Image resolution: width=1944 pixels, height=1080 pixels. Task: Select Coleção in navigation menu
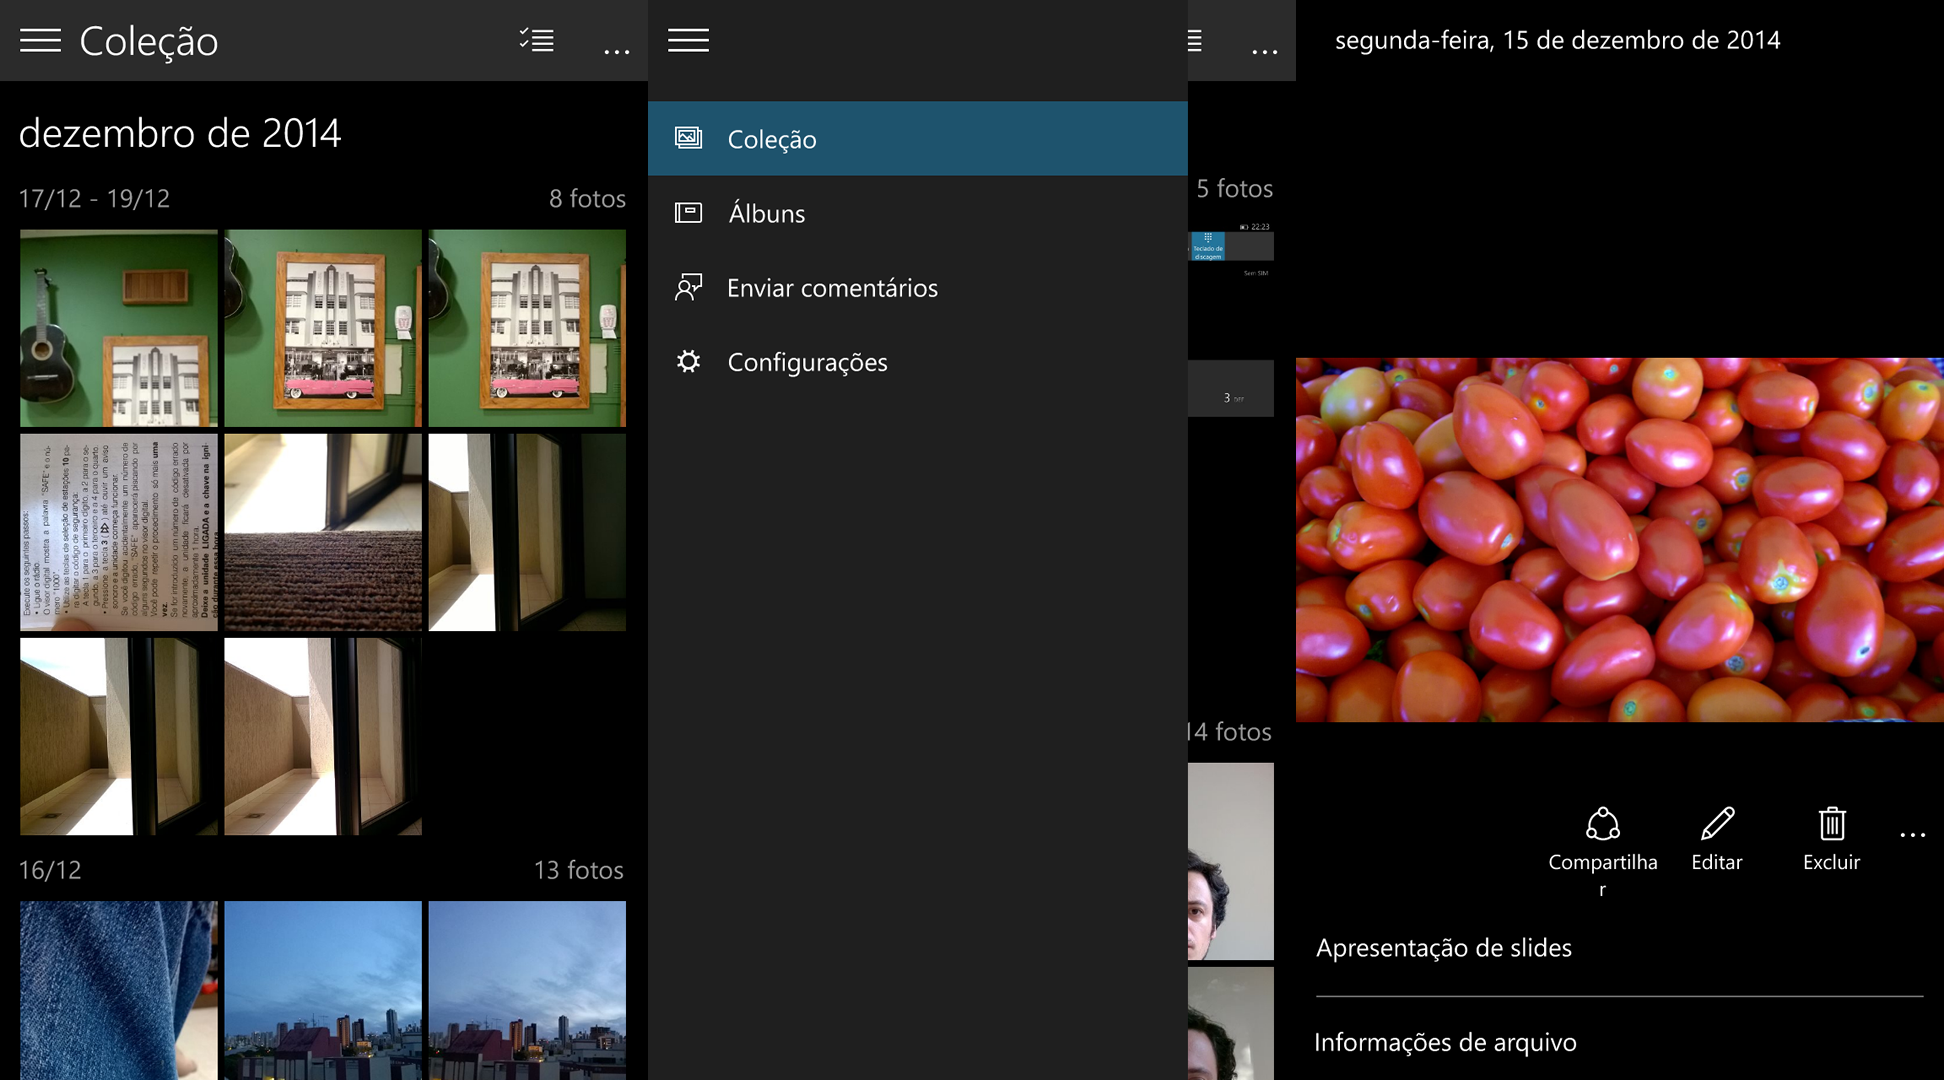coord(771,139)
